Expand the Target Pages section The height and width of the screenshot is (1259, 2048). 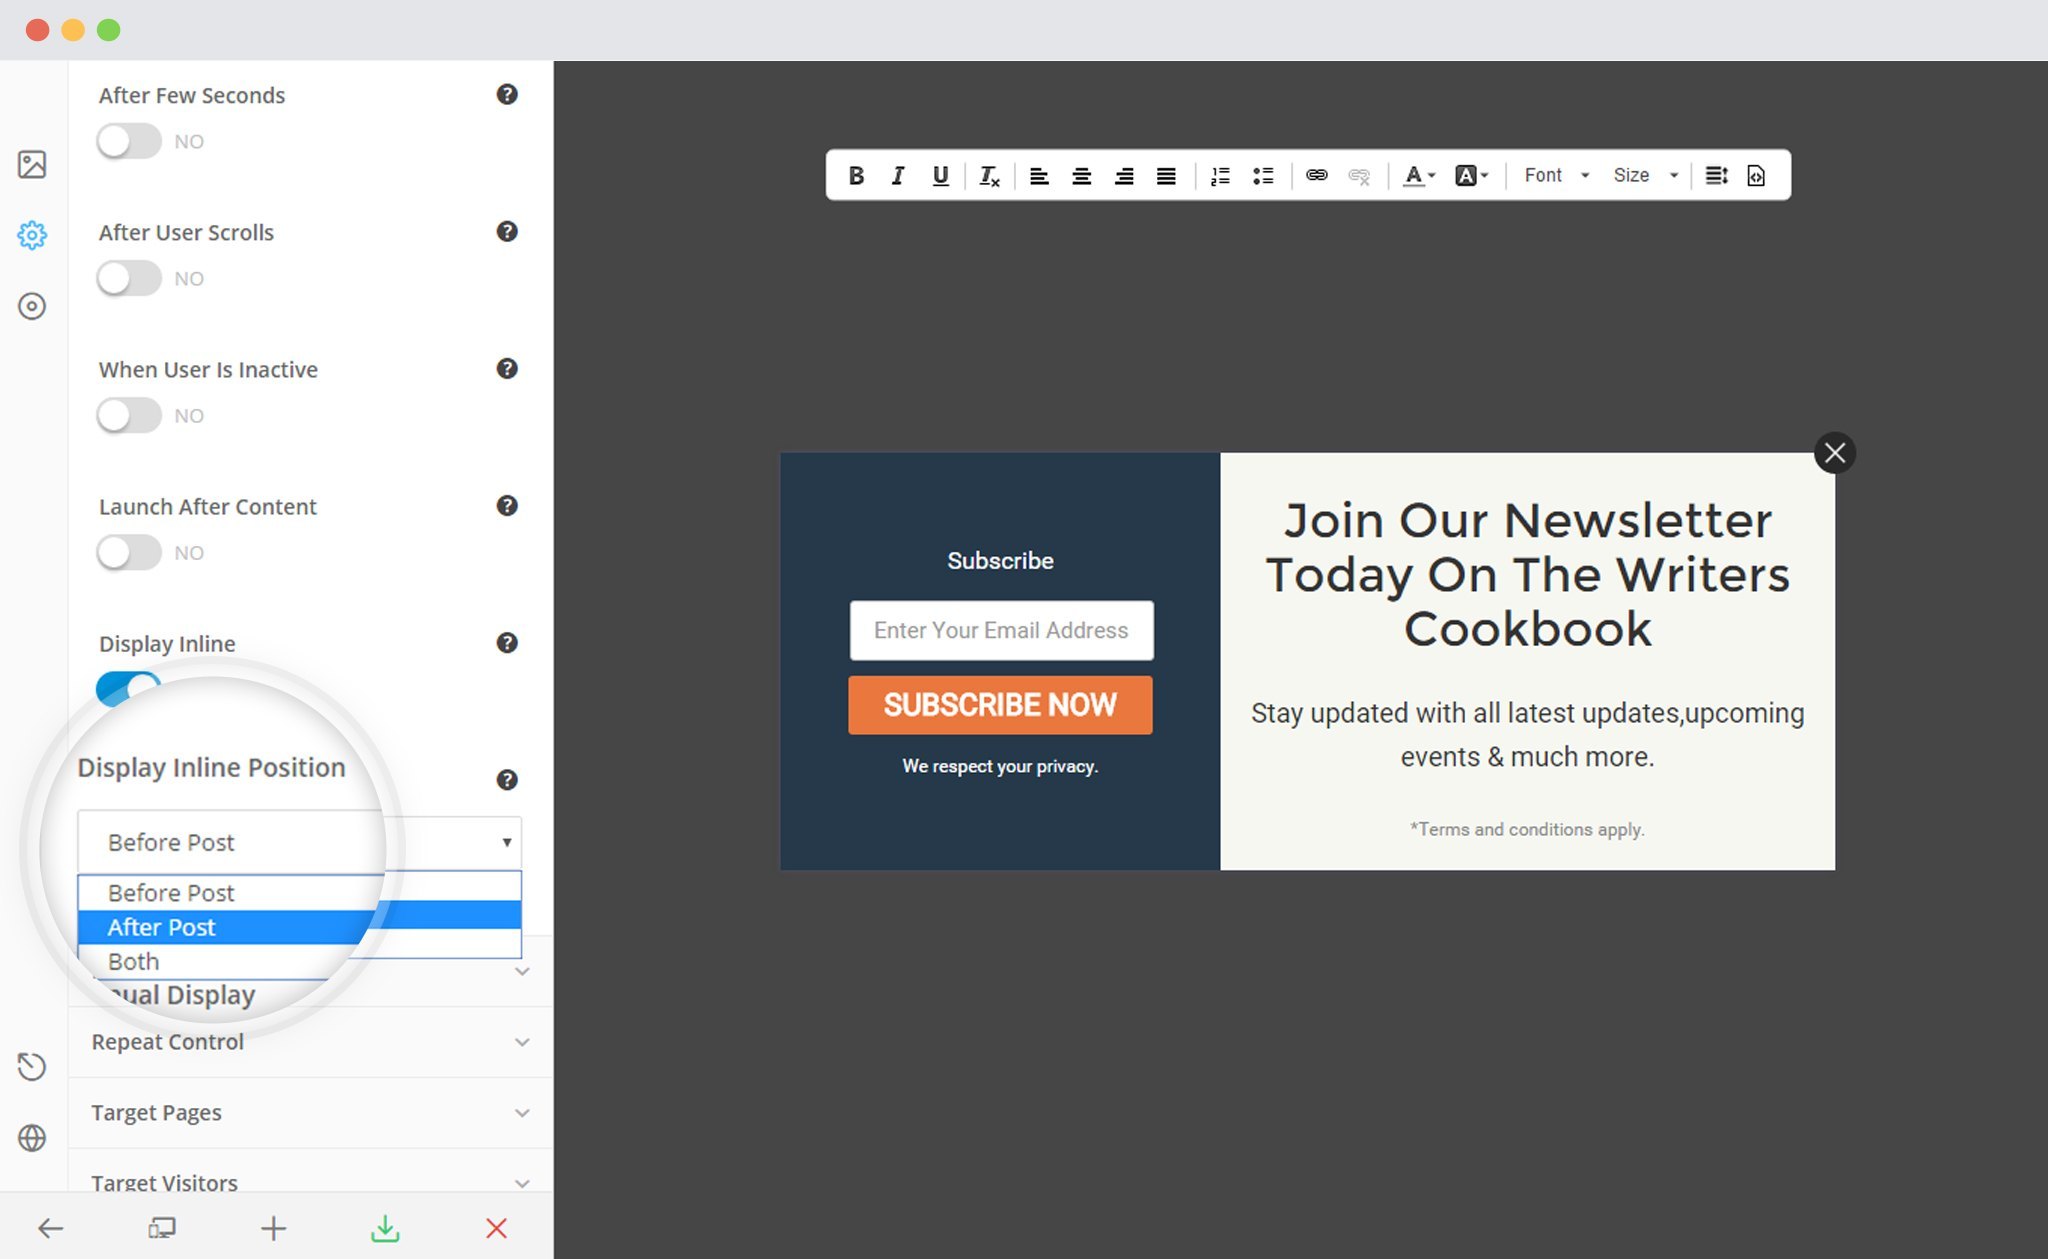pyautogui.click(x=310, y=1113)
